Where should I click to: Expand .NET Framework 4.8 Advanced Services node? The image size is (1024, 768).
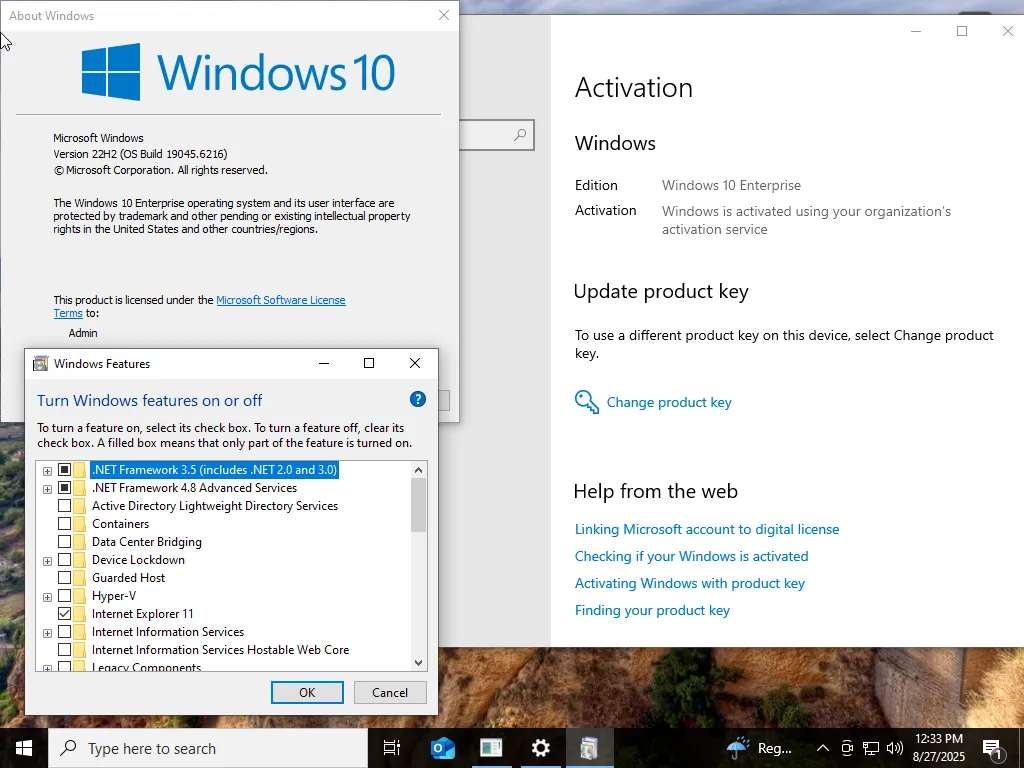coord(47,489)
